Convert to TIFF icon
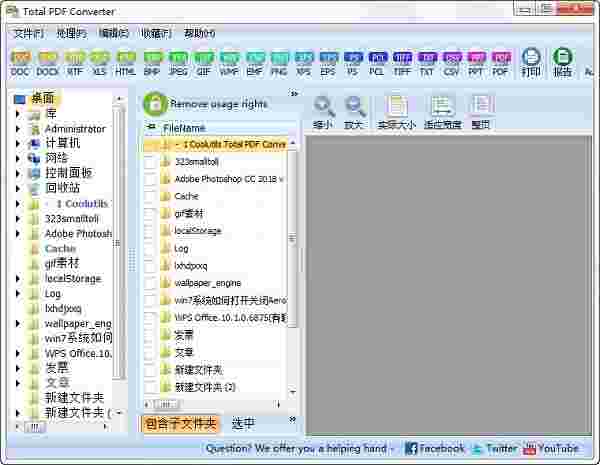The height and width of the screenshot is (465, 600). (402, 63)
